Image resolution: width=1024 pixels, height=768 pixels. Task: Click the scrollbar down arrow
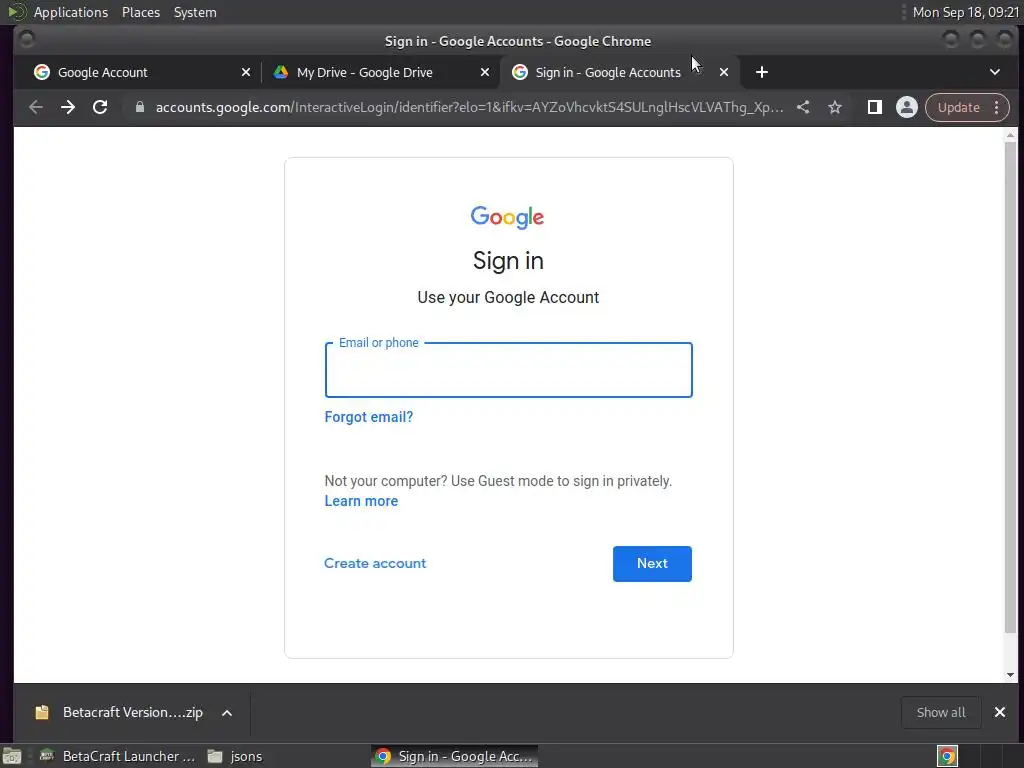click(1010, 675)
